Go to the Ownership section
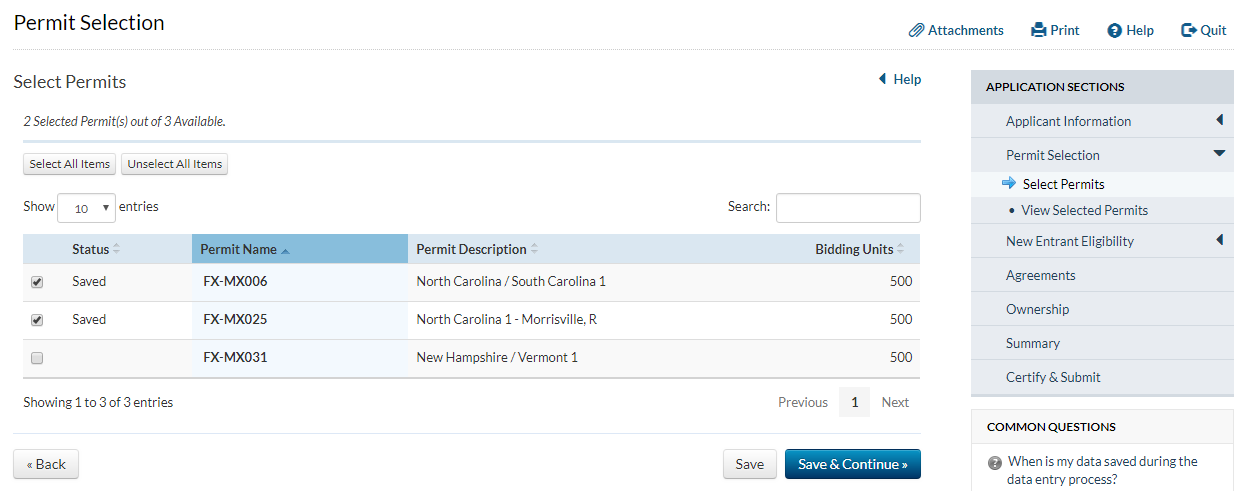 1037,309
